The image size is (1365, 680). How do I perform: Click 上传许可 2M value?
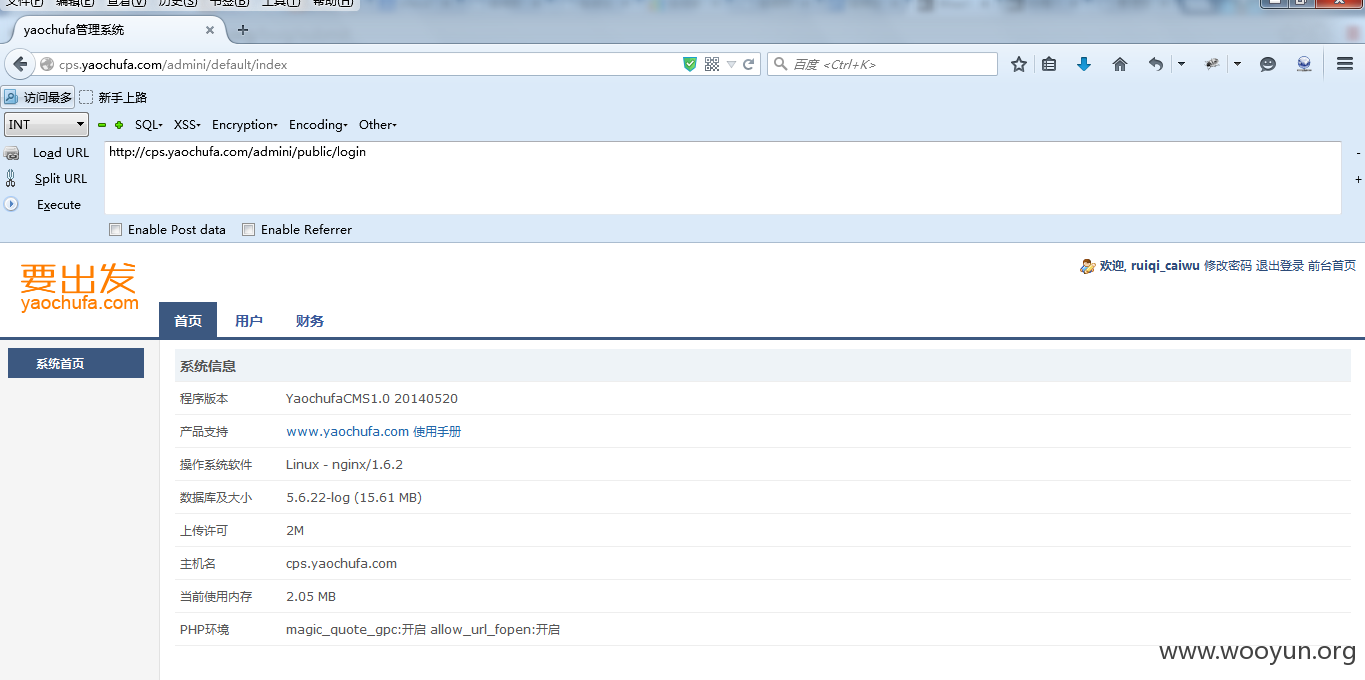click(295, 531)
